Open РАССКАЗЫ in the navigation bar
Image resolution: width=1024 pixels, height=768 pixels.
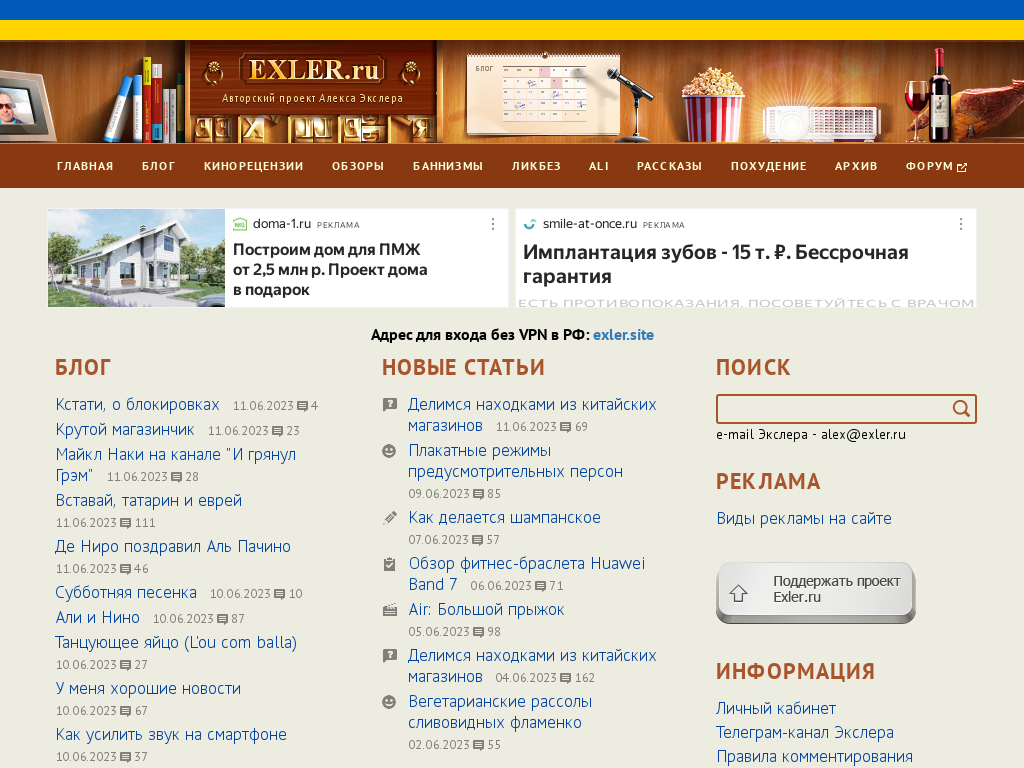669,166
